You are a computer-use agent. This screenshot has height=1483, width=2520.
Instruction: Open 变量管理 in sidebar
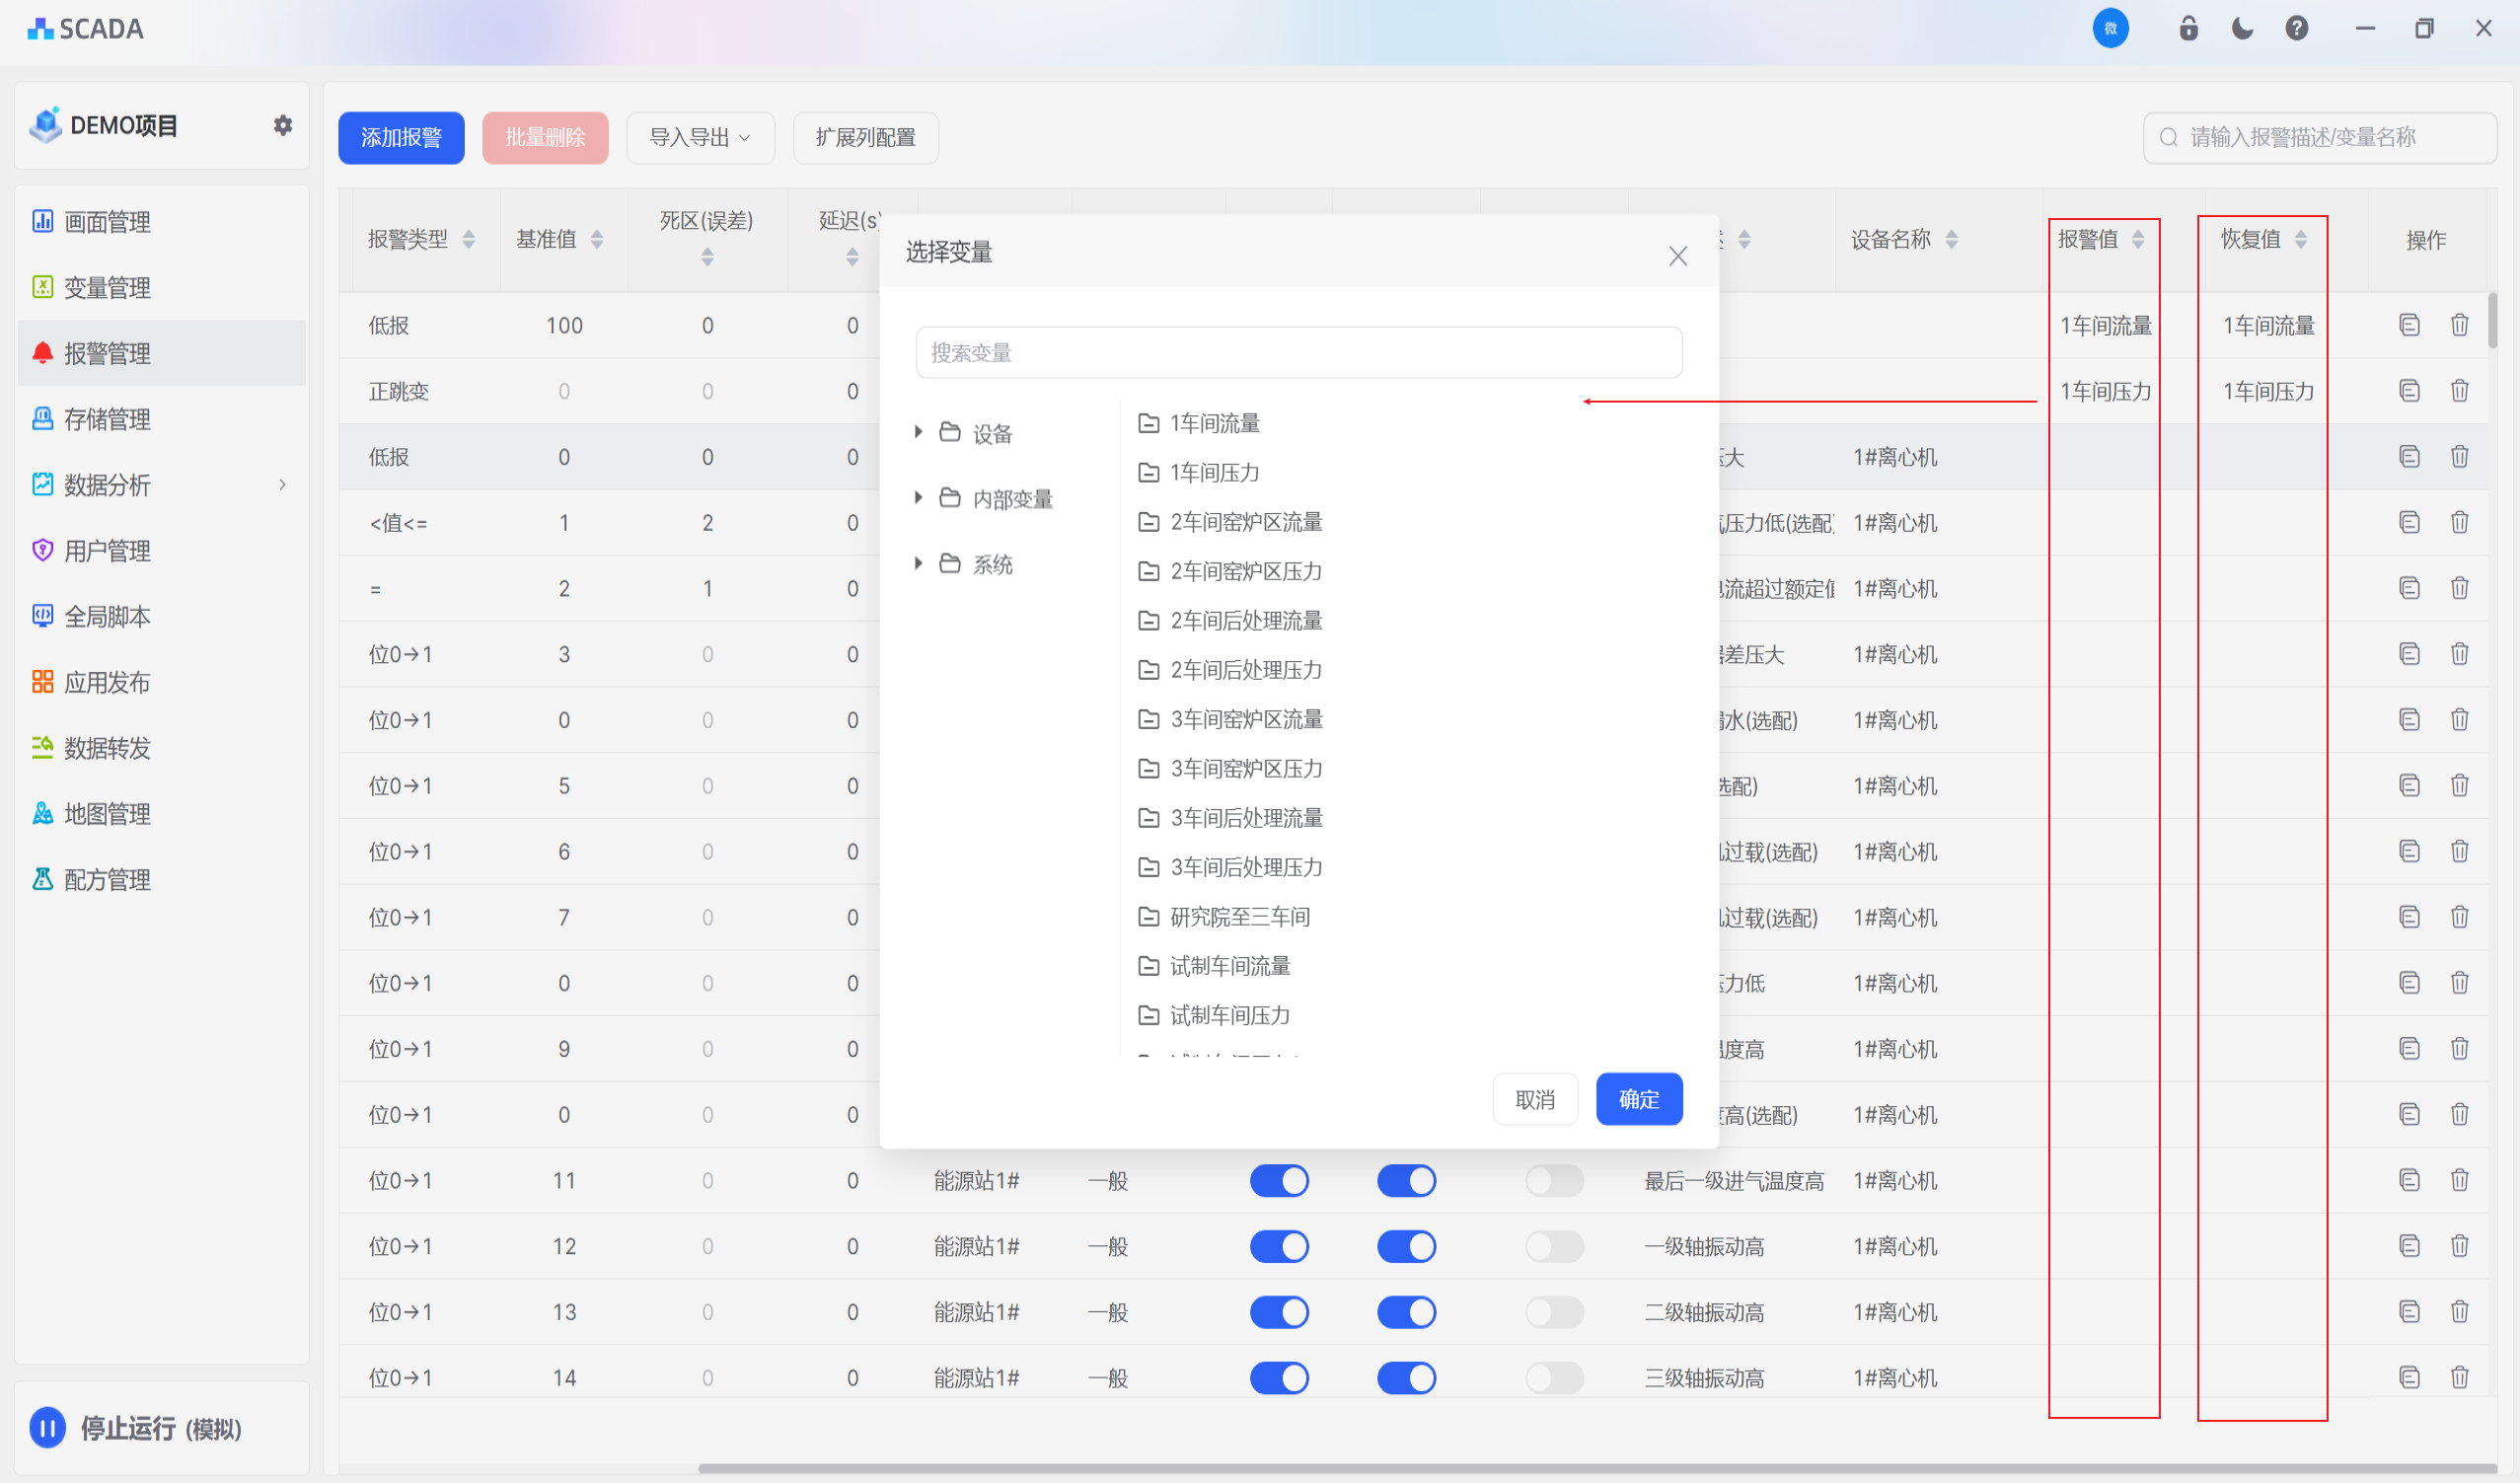point(107,288)
